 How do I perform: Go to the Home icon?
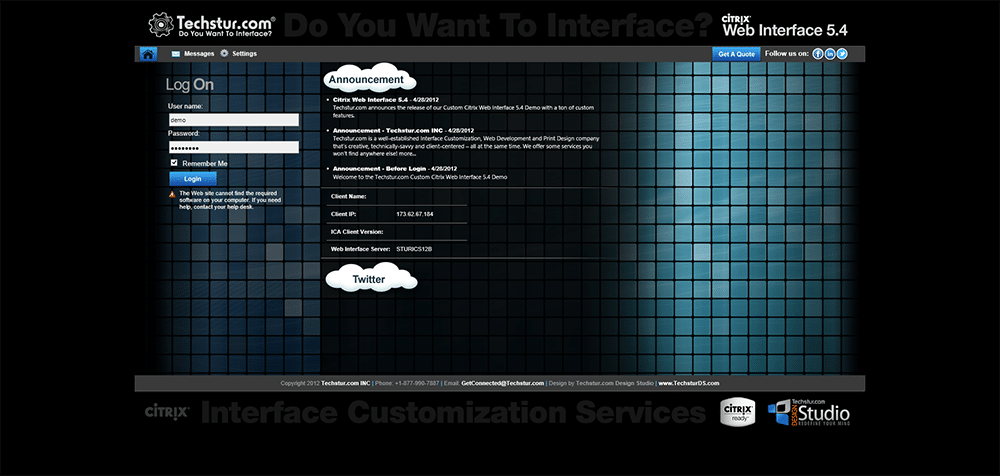148,54
